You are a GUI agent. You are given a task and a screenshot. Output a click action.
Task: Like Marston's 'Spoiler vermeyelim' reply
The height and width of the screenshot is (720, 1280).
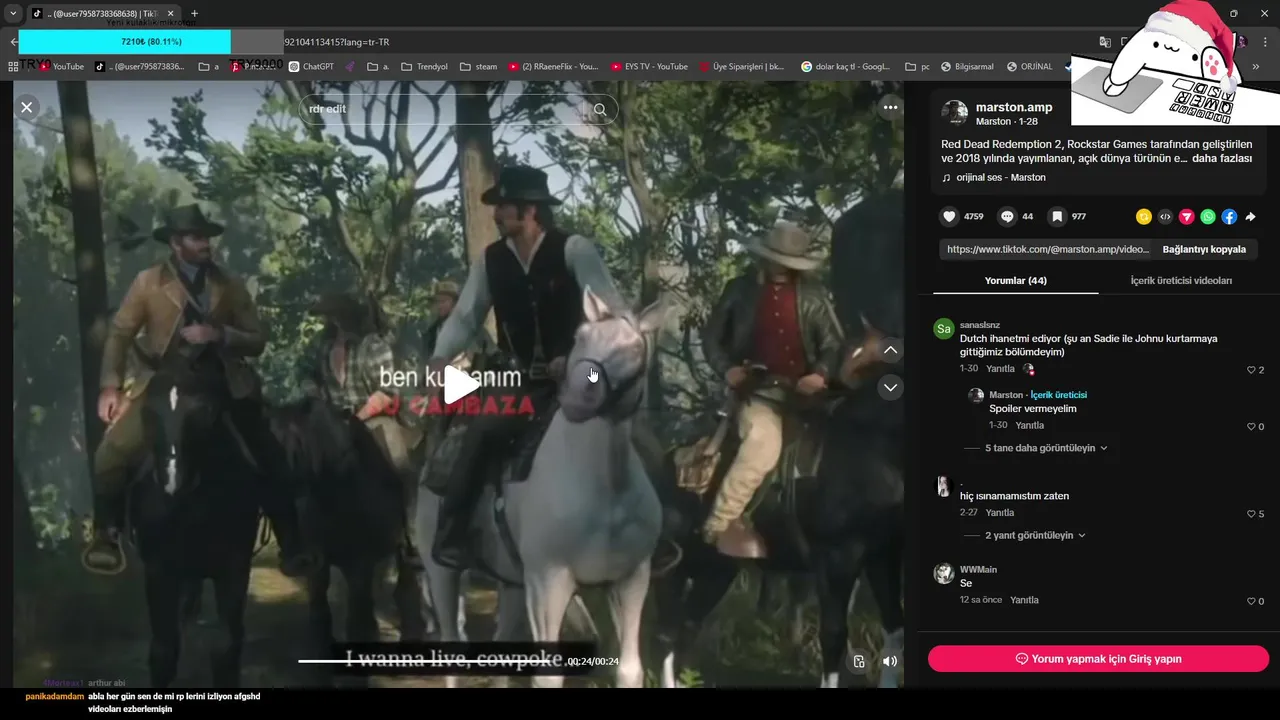1251,427
